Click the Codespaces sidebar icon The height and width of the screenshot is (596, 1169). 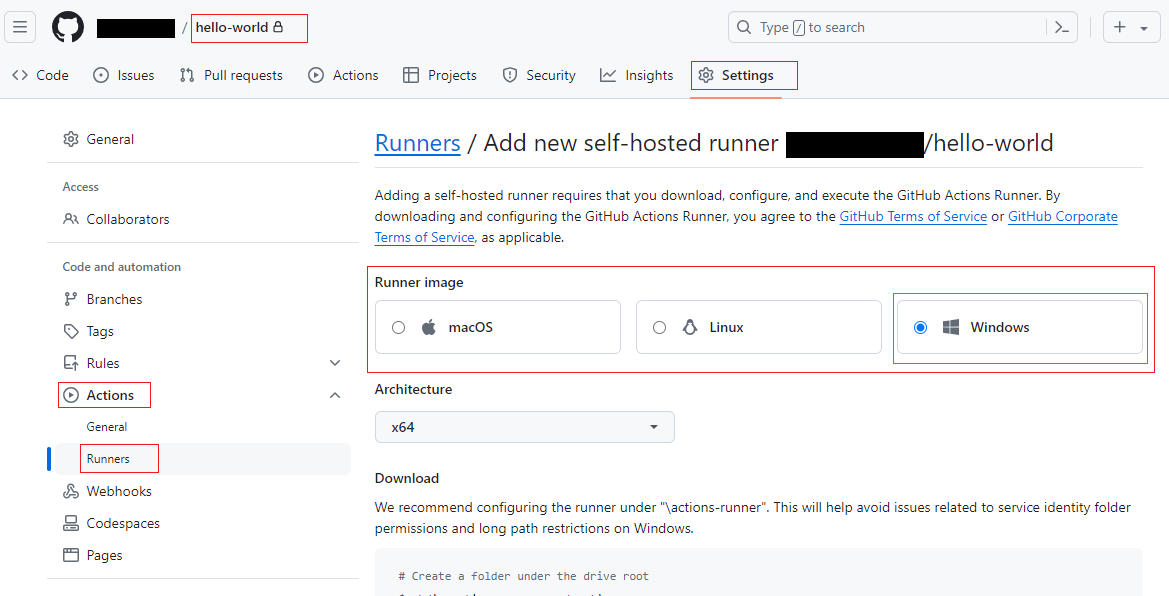click(71, 522)
